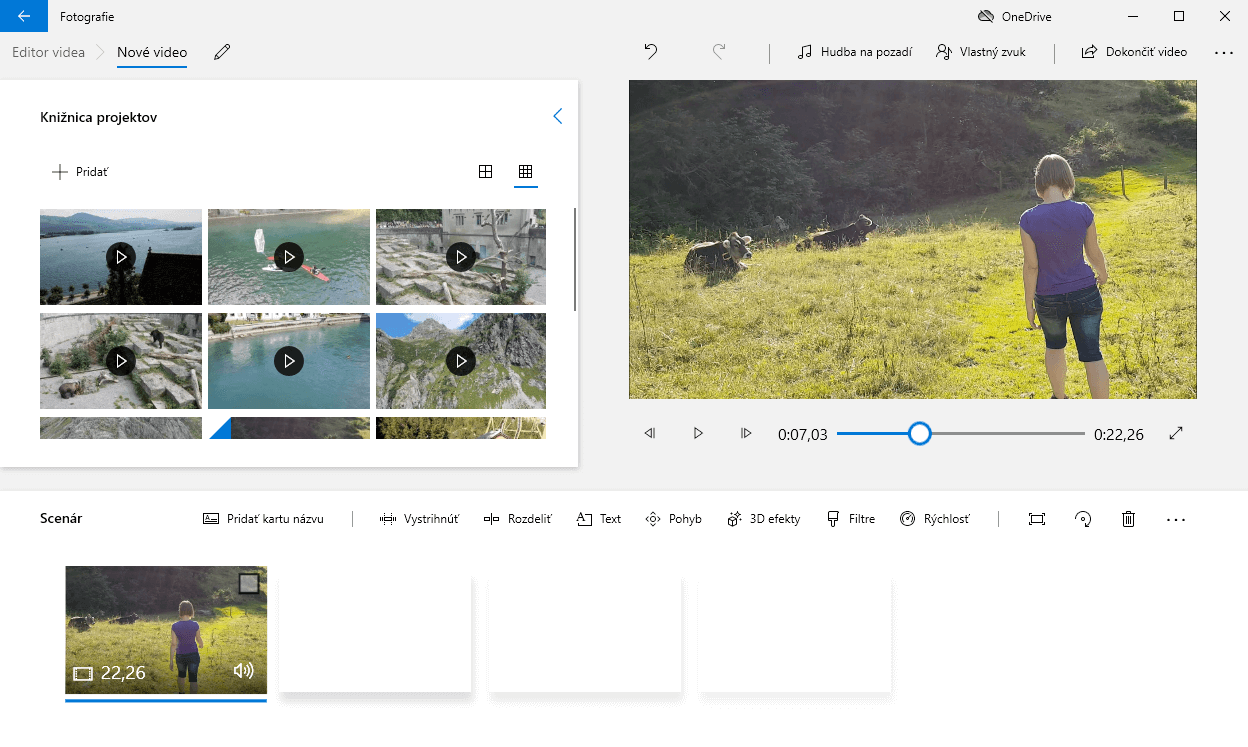Viewport: 1248px width, 747px height.
Task: Select the mountain landscape video thumbnail
Action: click(461, 361)
